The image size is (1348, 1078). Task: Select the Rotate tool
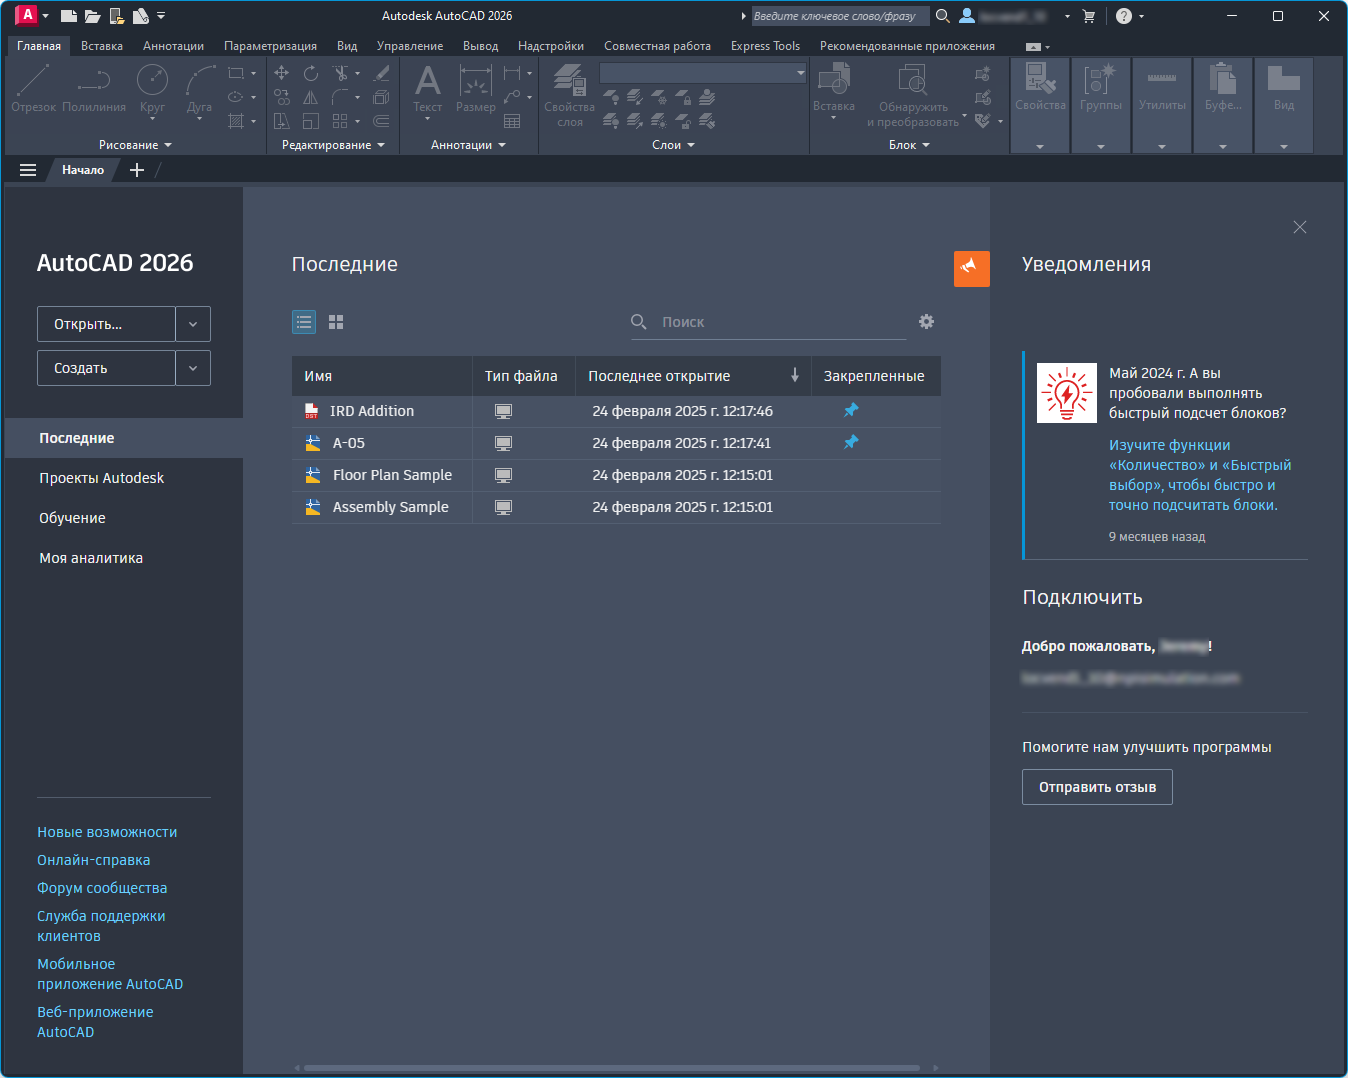point(311,73)
